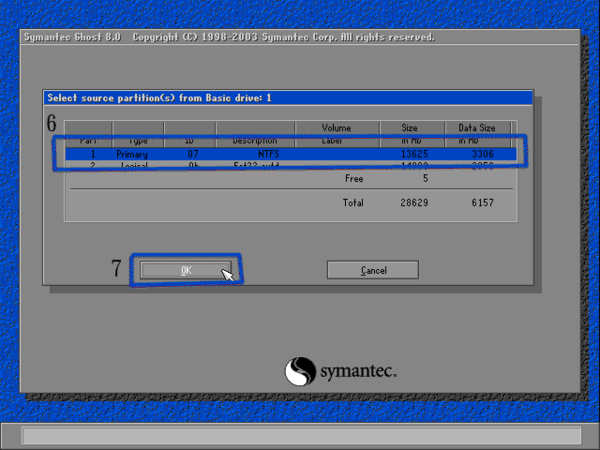Click the Symantec logo
600x450 pixels.
pos(341,371)
